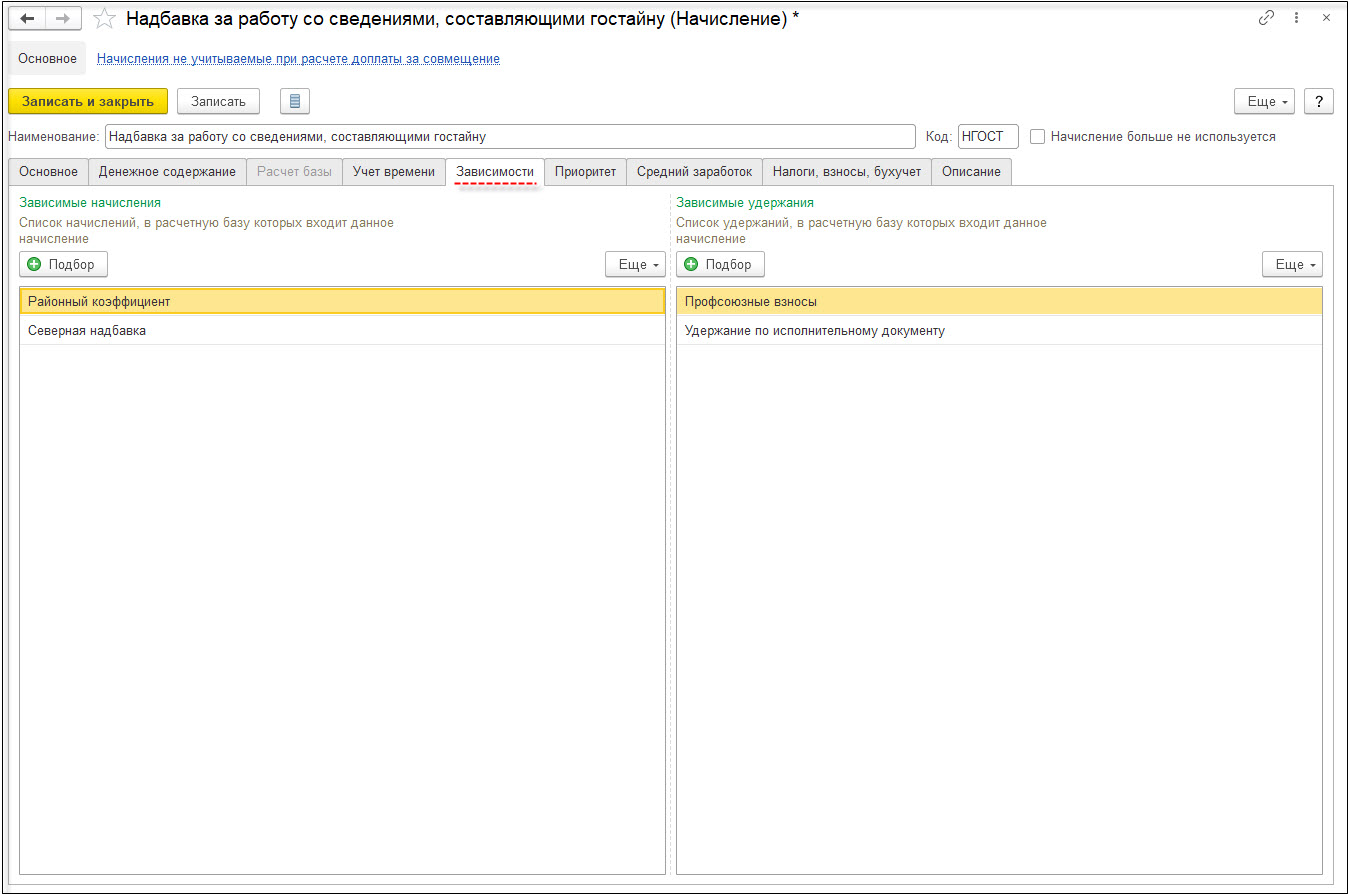1348x894 pixels.
Task: Select the Зависимости tab
Action: (495, 172)
